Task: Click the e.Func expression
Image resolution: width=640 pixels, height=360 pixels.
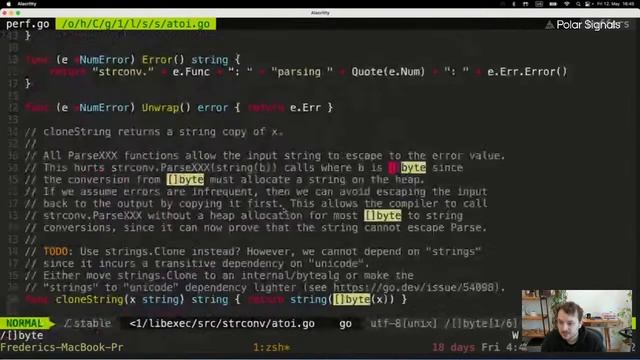Action: [x=191, y=72]
